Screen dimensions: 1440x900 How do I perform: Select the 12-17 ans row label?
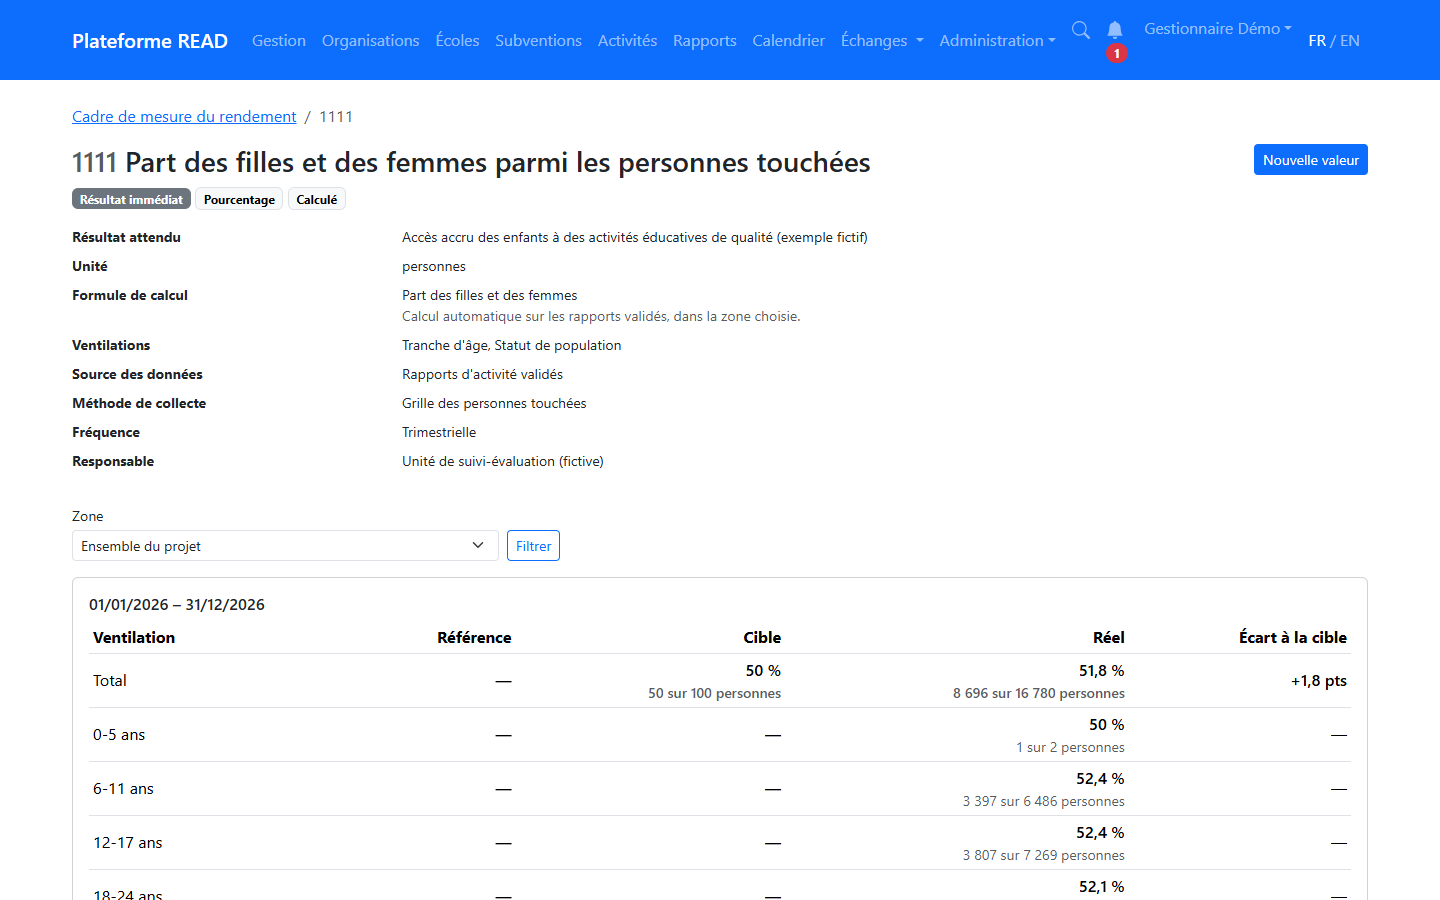point(127,843)
